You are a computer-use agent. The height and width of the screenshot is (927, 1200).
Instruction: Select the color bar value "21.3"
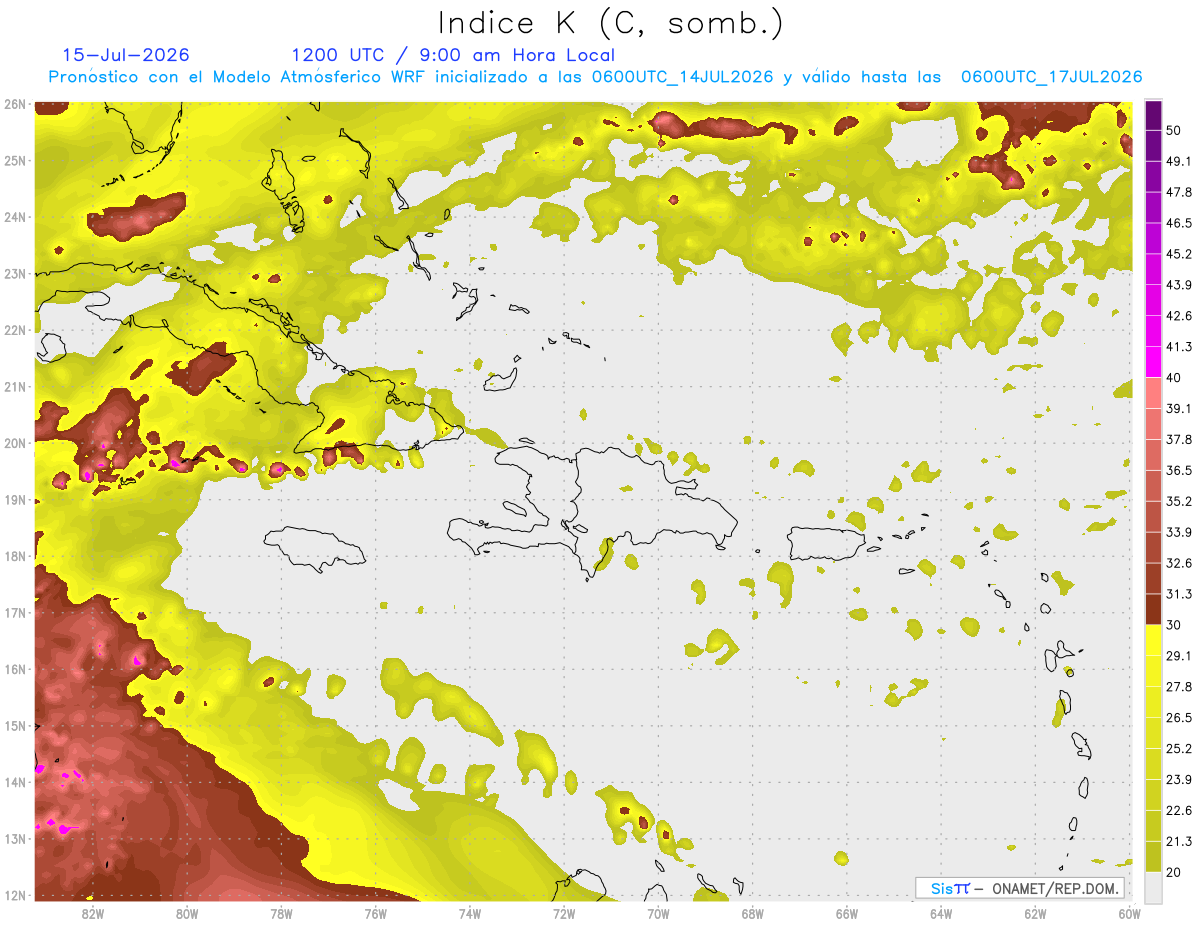tap(1180, 841)
